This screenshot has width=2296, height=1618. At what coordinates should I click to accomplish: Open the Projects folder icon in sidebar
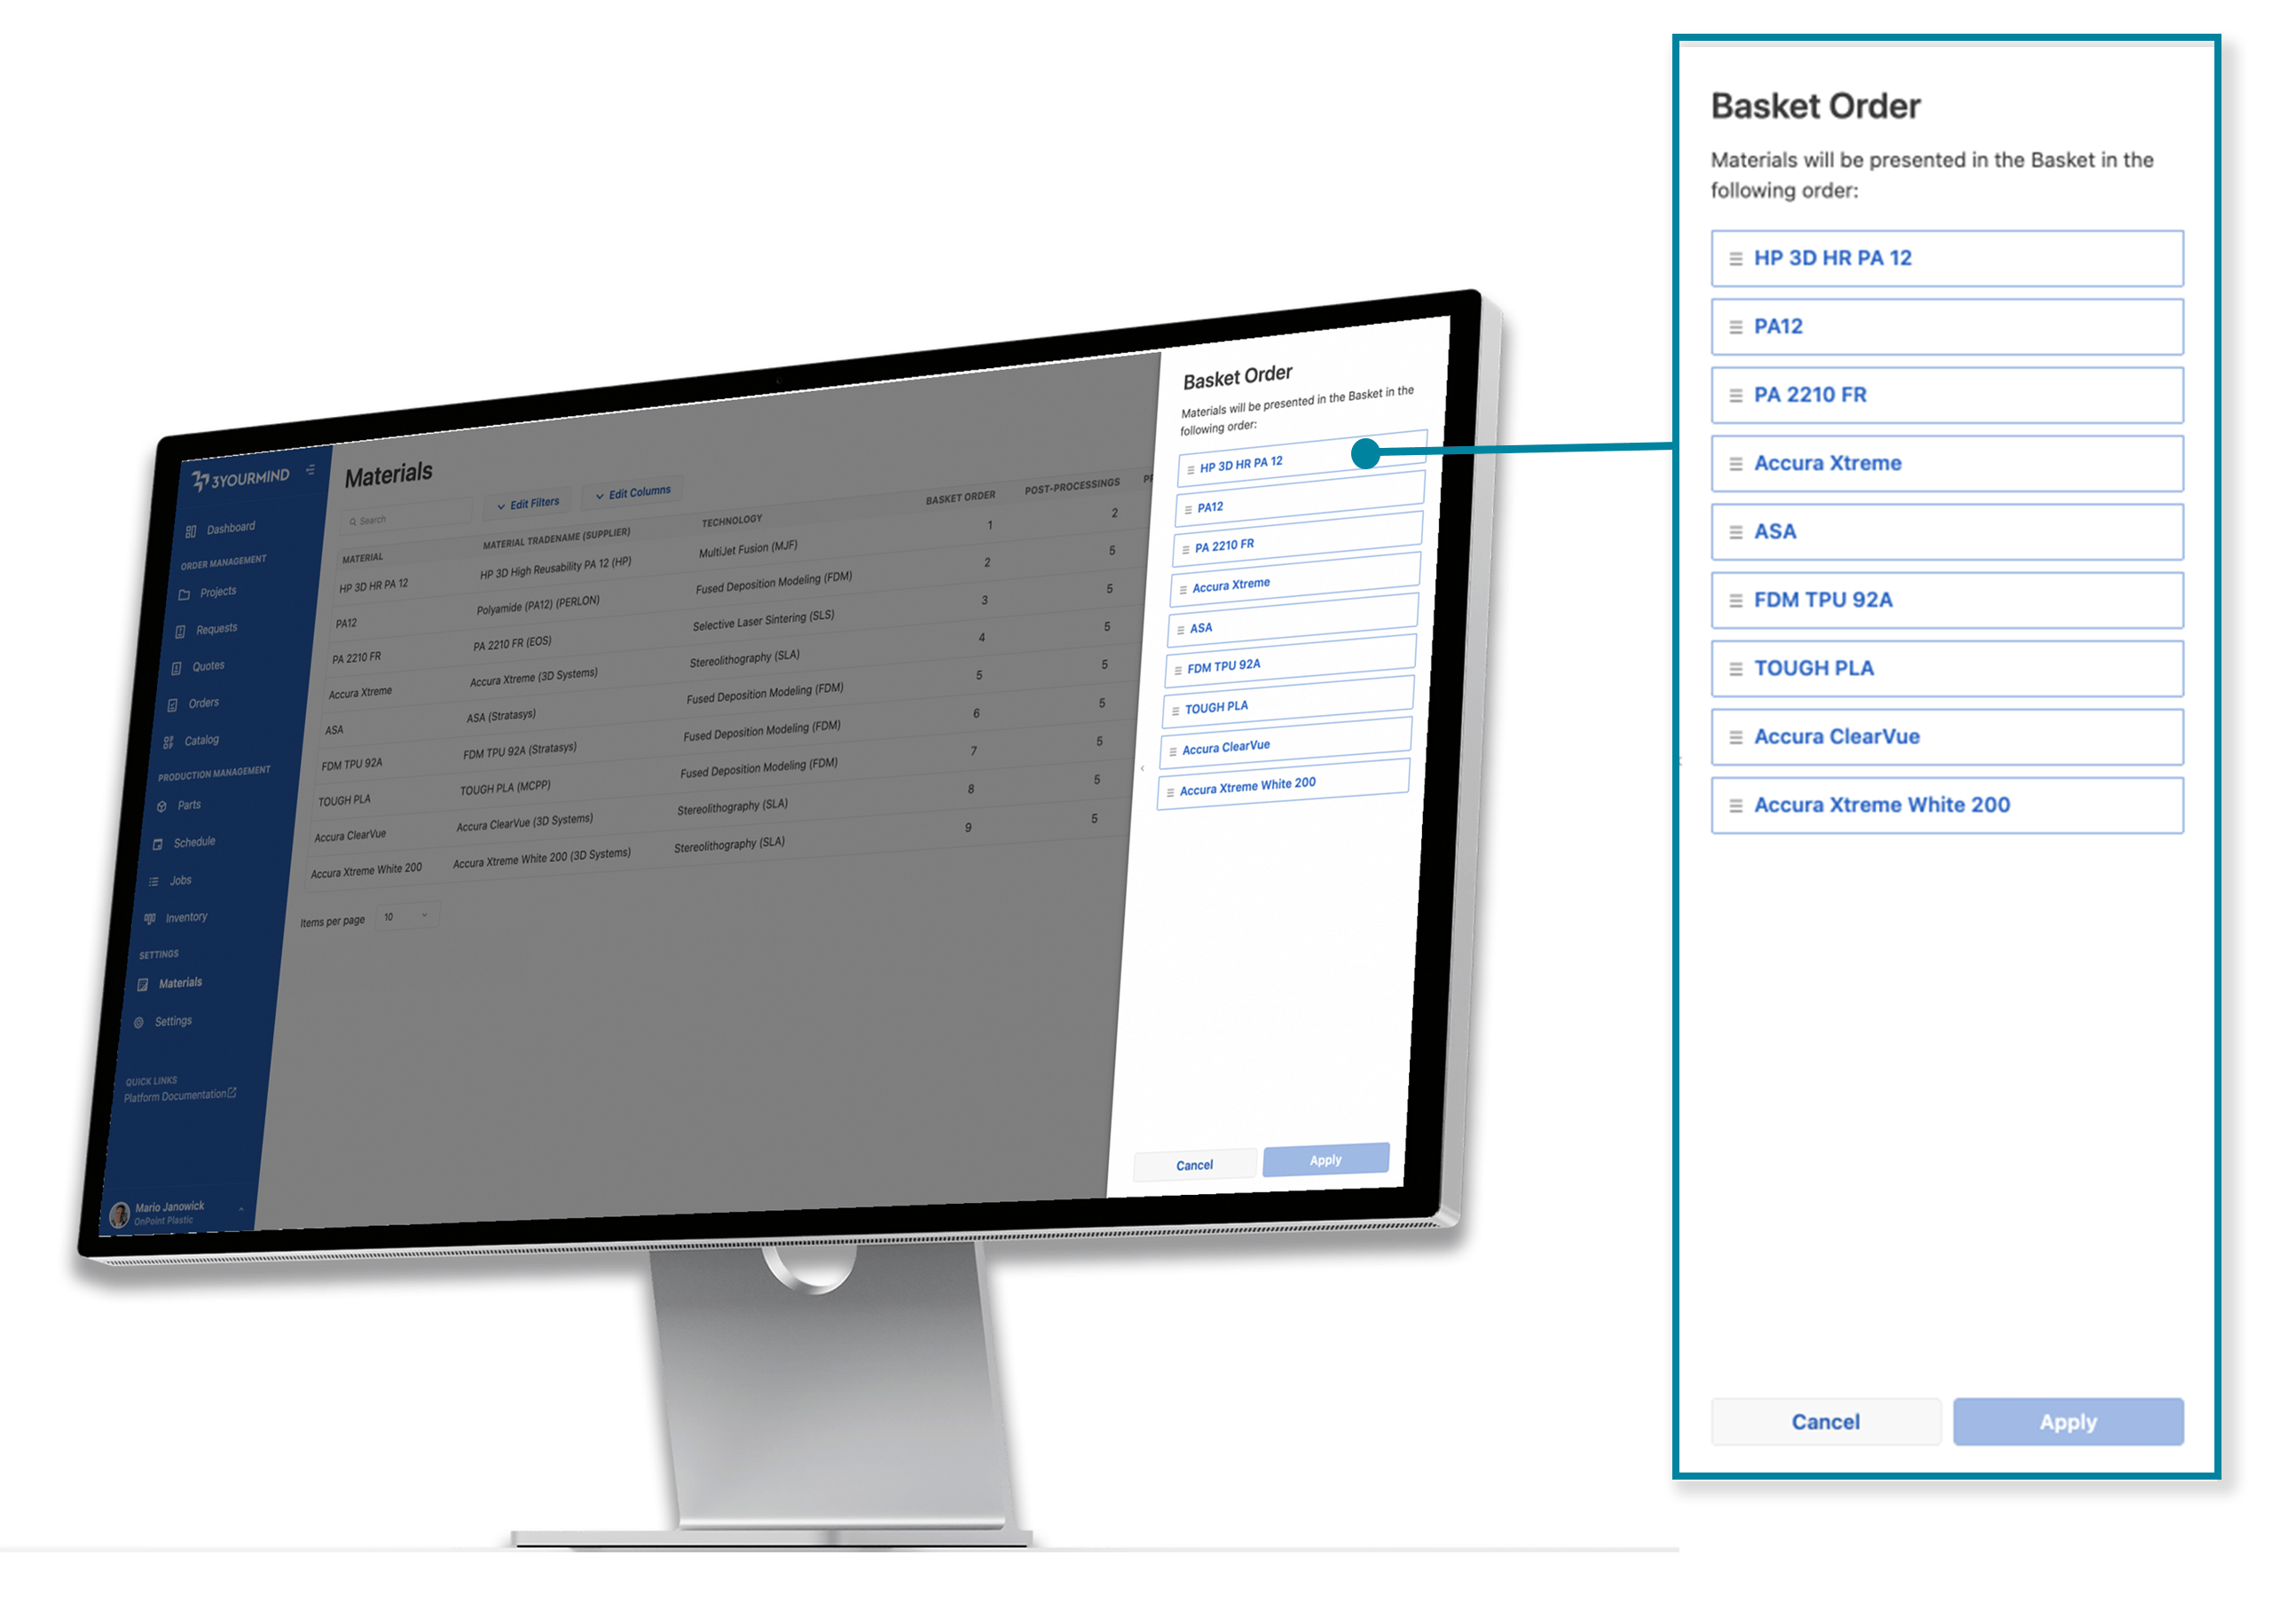point(184,595)
